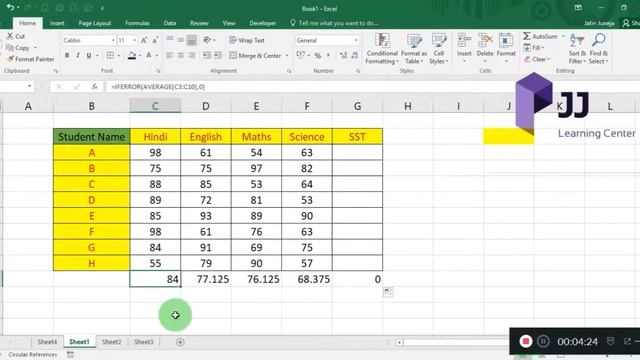Toggle Underline formatting
The image size is (640, 360).
pos(89,55)
